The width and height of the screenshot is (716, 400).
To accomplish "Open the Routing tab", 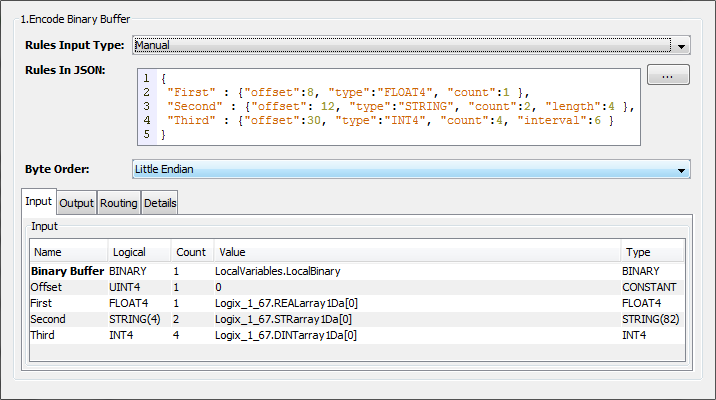I will click(118, 203).
